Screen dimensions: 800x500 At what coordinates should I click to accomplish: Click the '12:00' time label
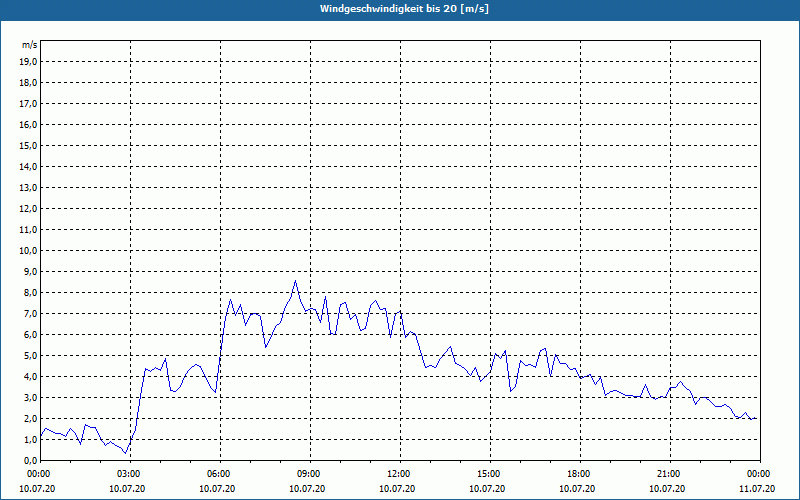pos(400,474)
